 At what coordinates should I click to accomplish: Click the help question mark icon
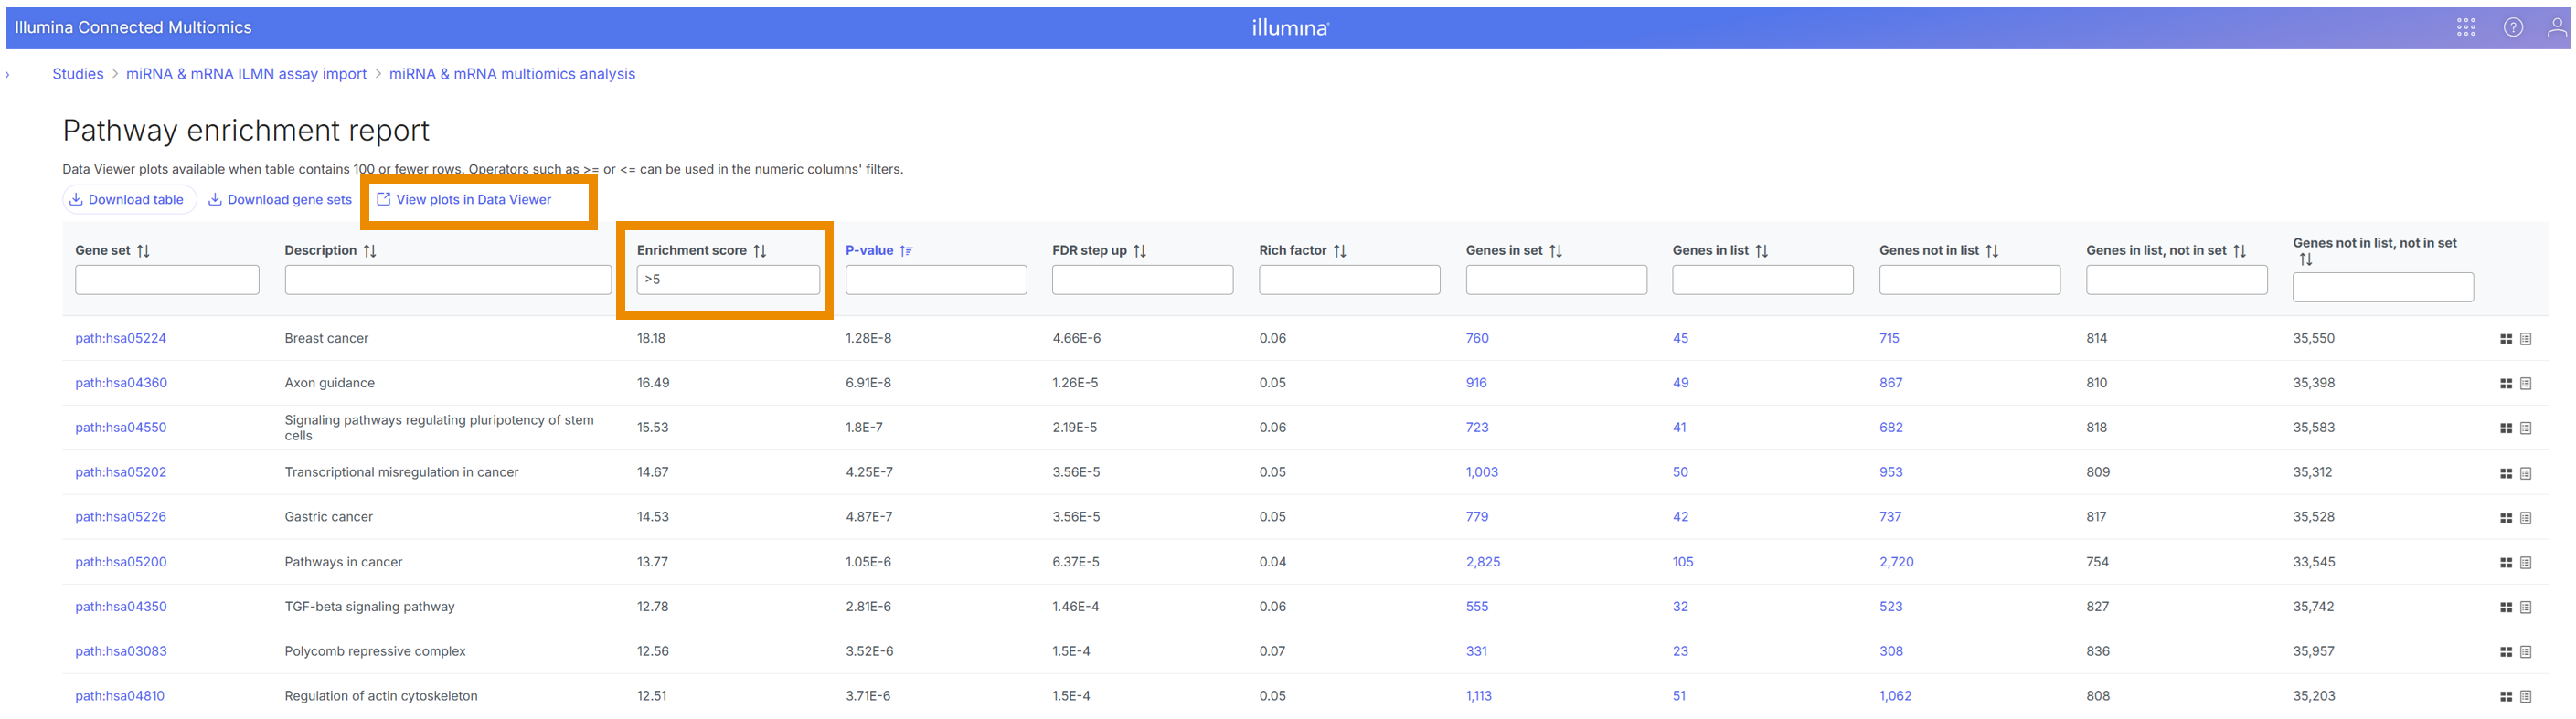tap(2512, 28)
